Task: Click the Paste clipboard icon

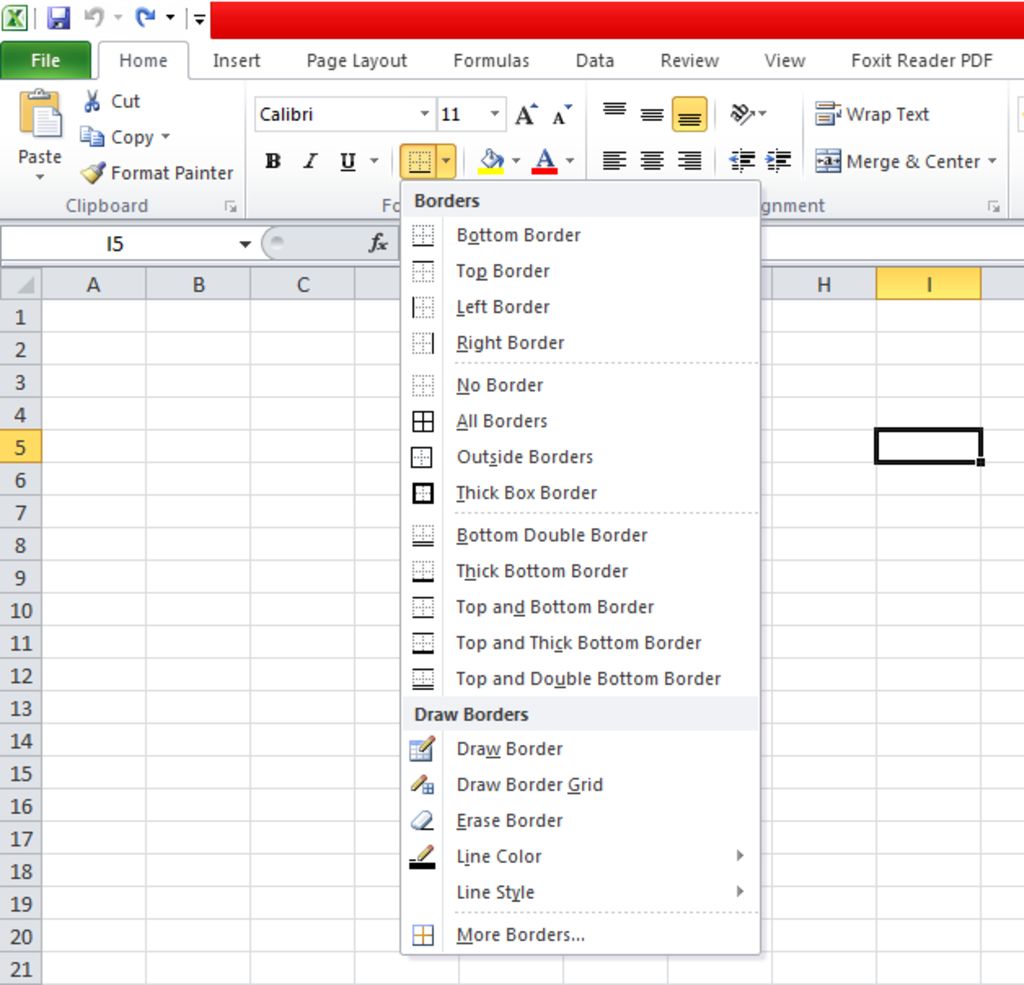Action: [x=40, y=113]
